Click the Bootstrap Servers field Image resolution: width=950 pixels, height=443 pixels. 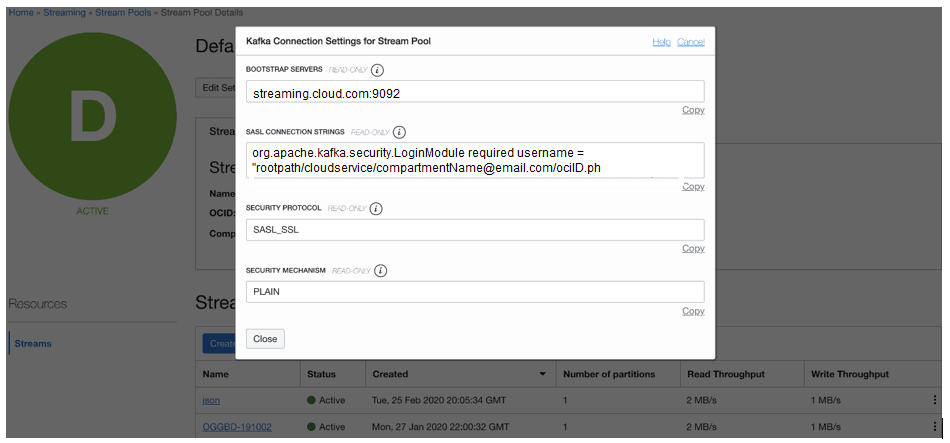tap(475, 92)
